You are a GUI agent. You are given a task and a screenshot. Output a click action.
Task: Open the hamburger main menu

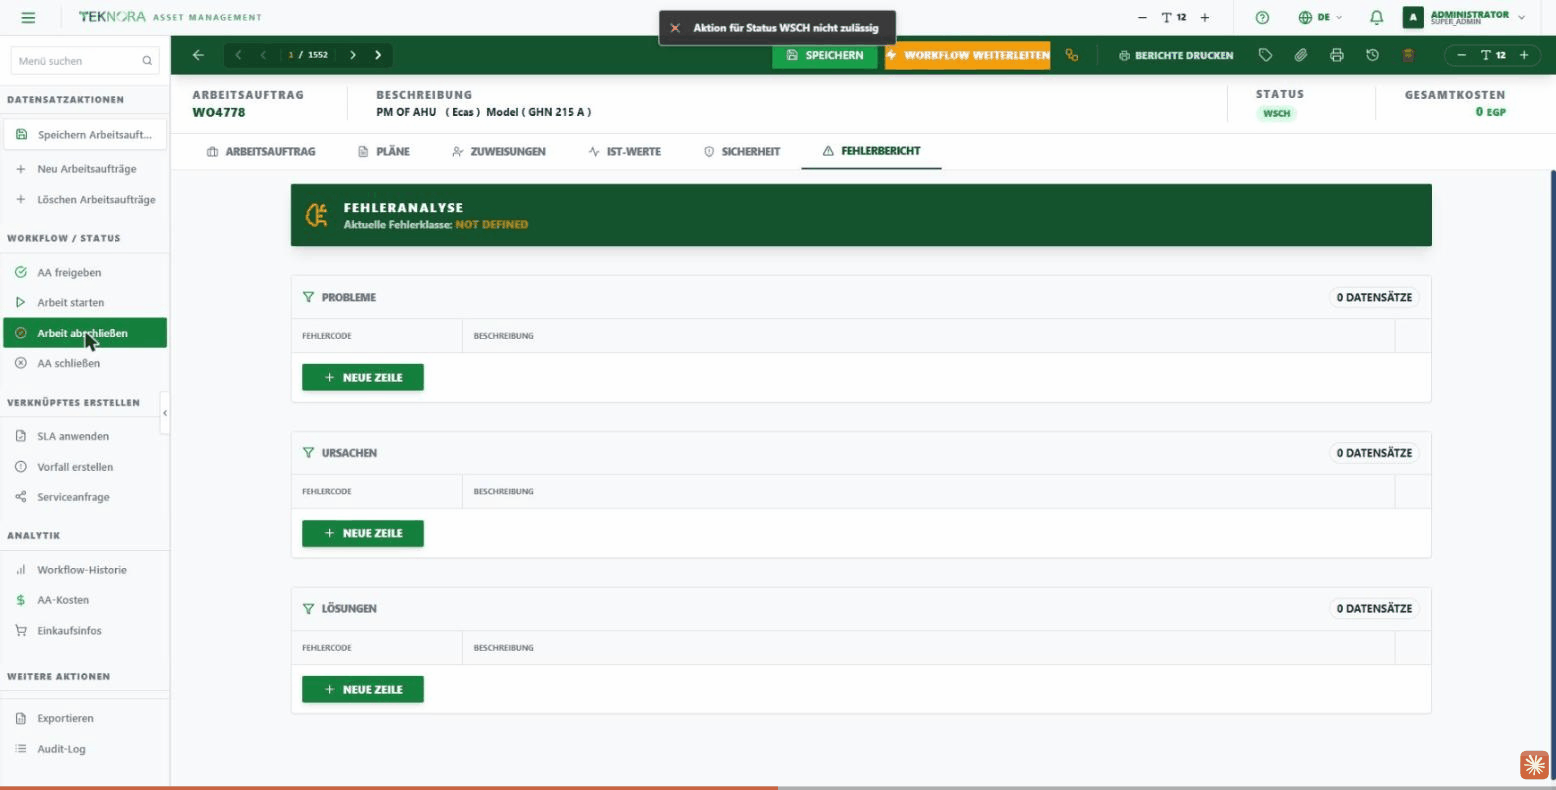point(28,17)
